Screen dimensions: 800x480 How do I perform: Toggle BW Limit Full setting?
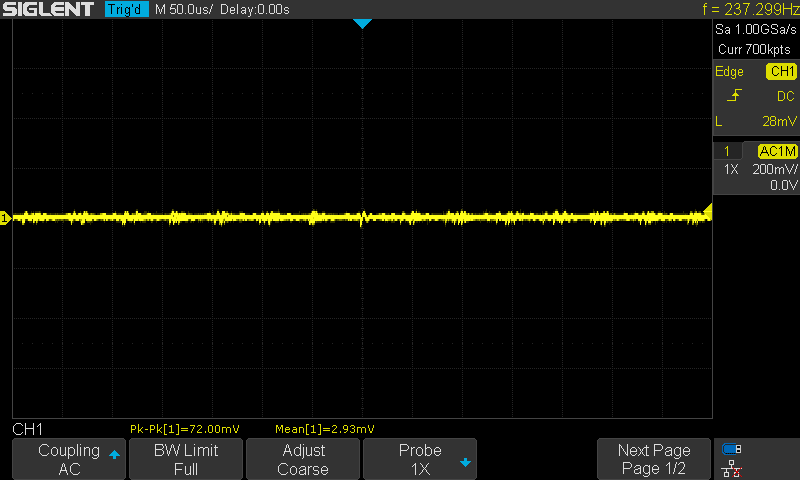(185, 459)
